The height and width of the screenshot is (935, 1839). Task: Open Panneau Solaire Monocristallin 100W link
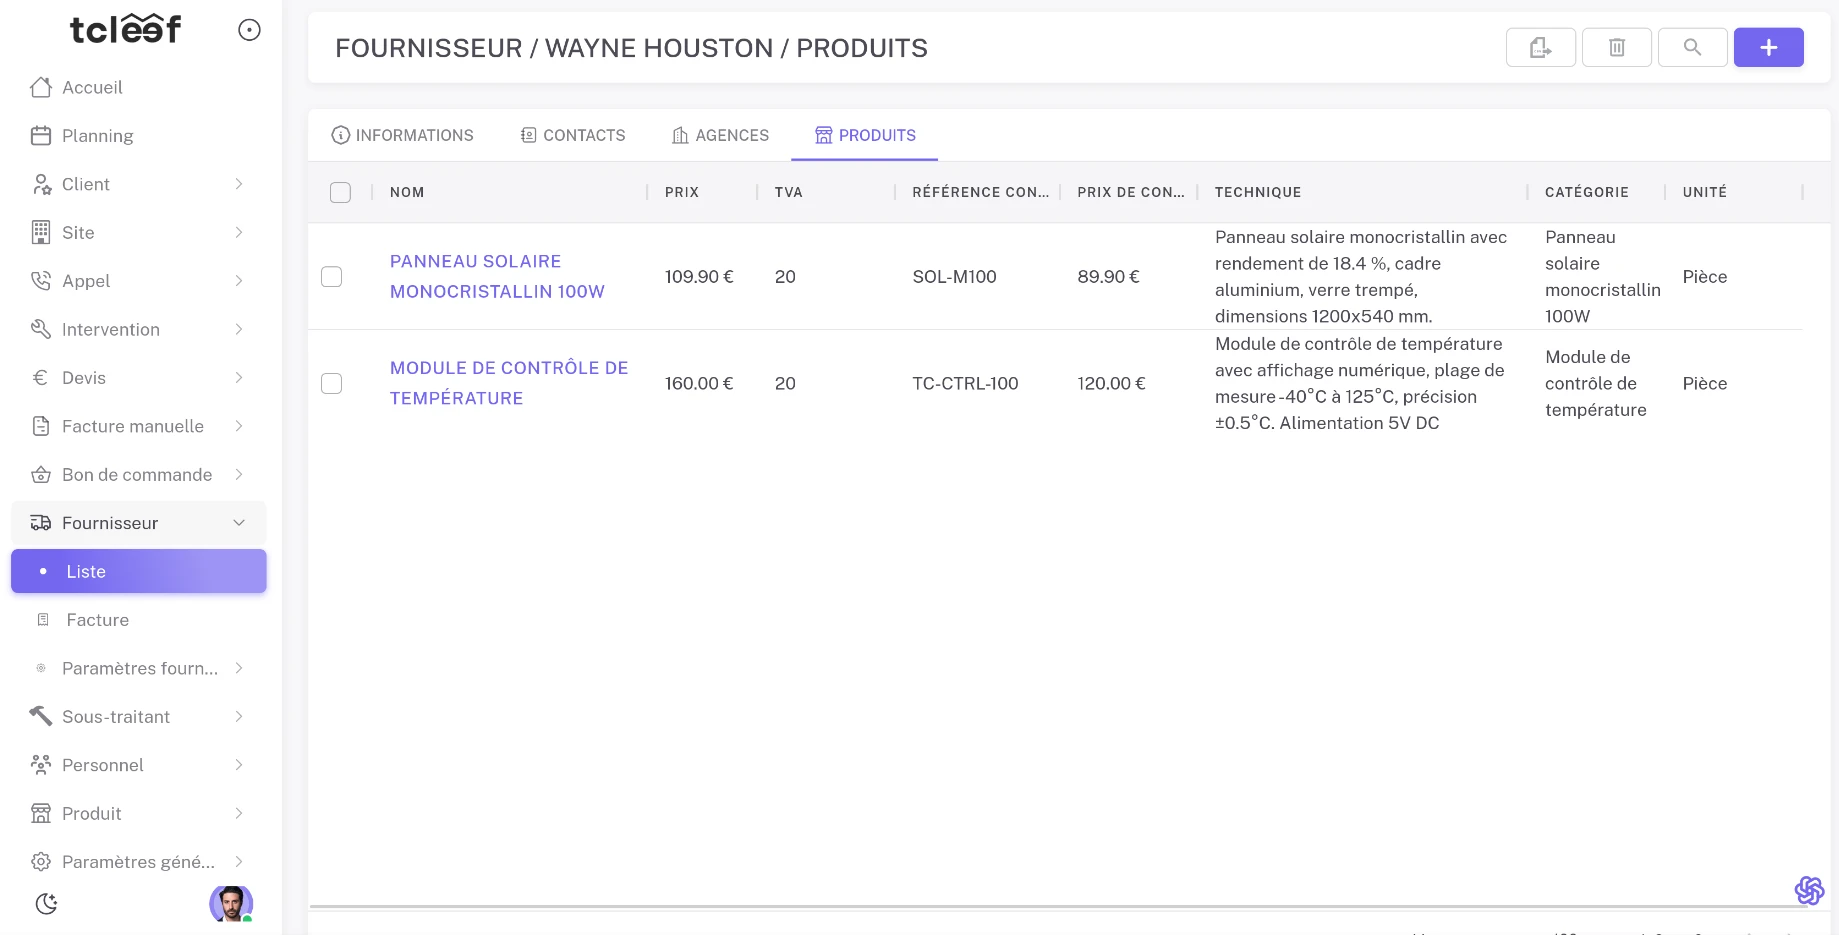(497, 276)
